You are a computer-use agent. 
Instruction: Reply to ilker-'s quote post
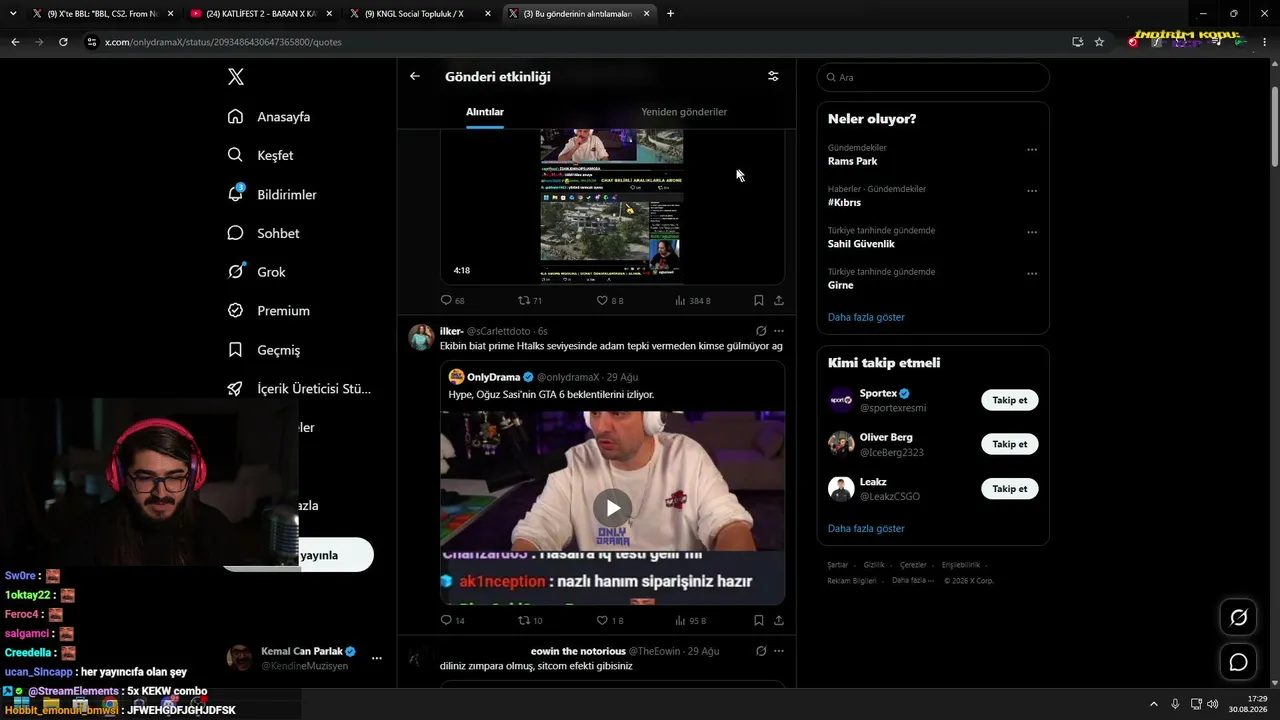click(452, 620)
